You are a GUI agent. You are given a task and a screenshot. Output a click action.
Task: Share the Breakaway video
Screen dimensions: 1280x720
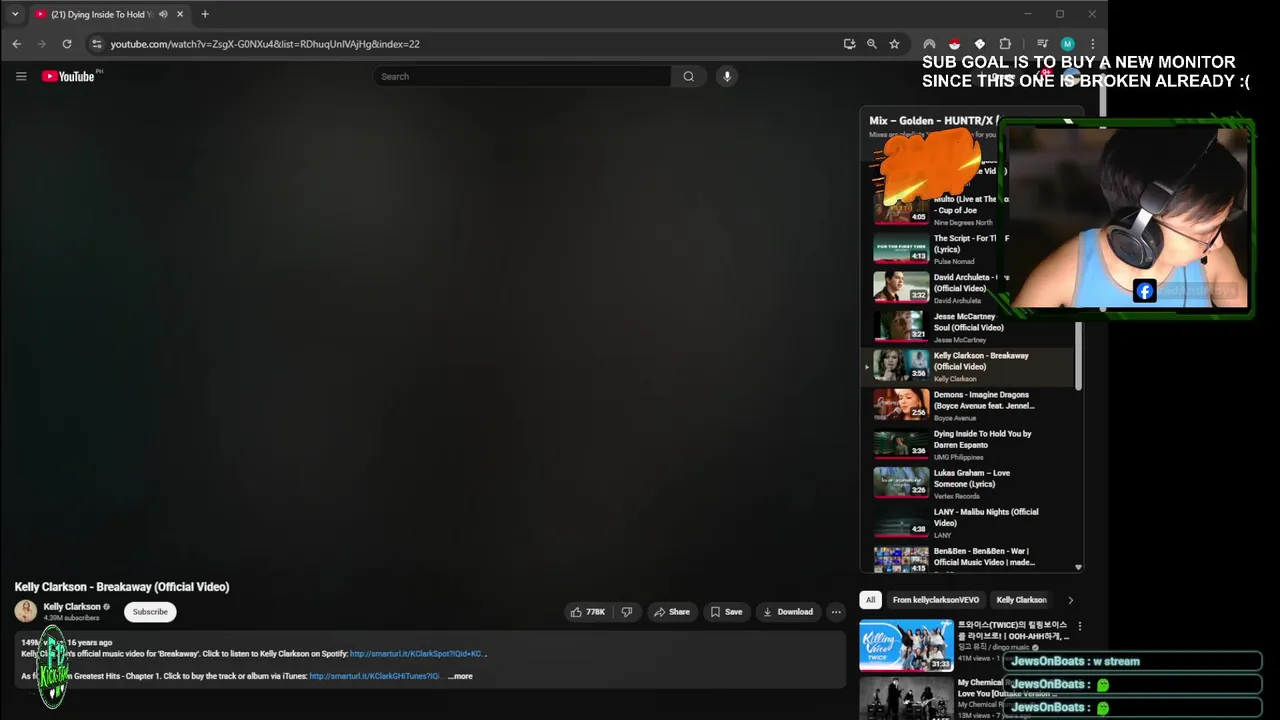pyautogui.click(x=672, y=612)
